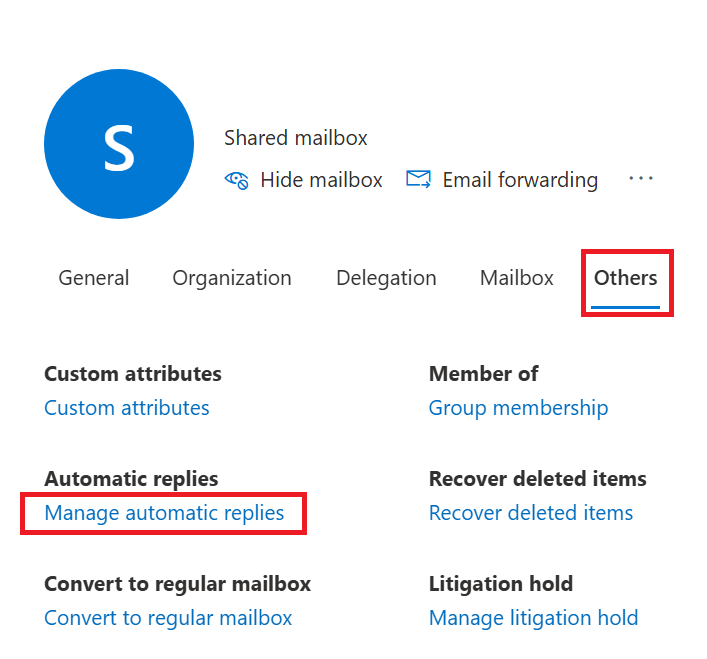
Task: Click the Litigation hold section heading
Action: click(501, 584)
